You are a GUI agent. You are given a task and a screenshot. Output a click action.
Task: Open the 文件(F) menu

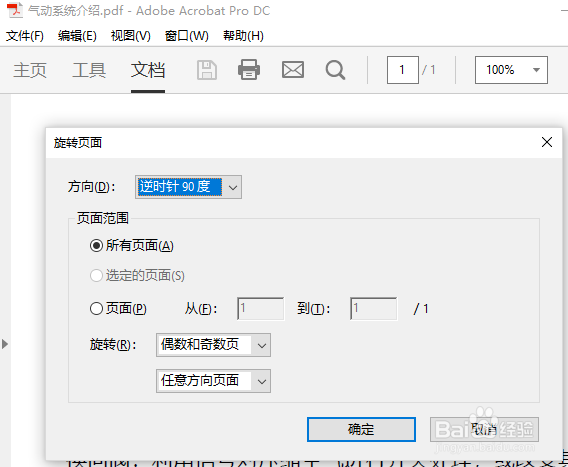[25, 36]
